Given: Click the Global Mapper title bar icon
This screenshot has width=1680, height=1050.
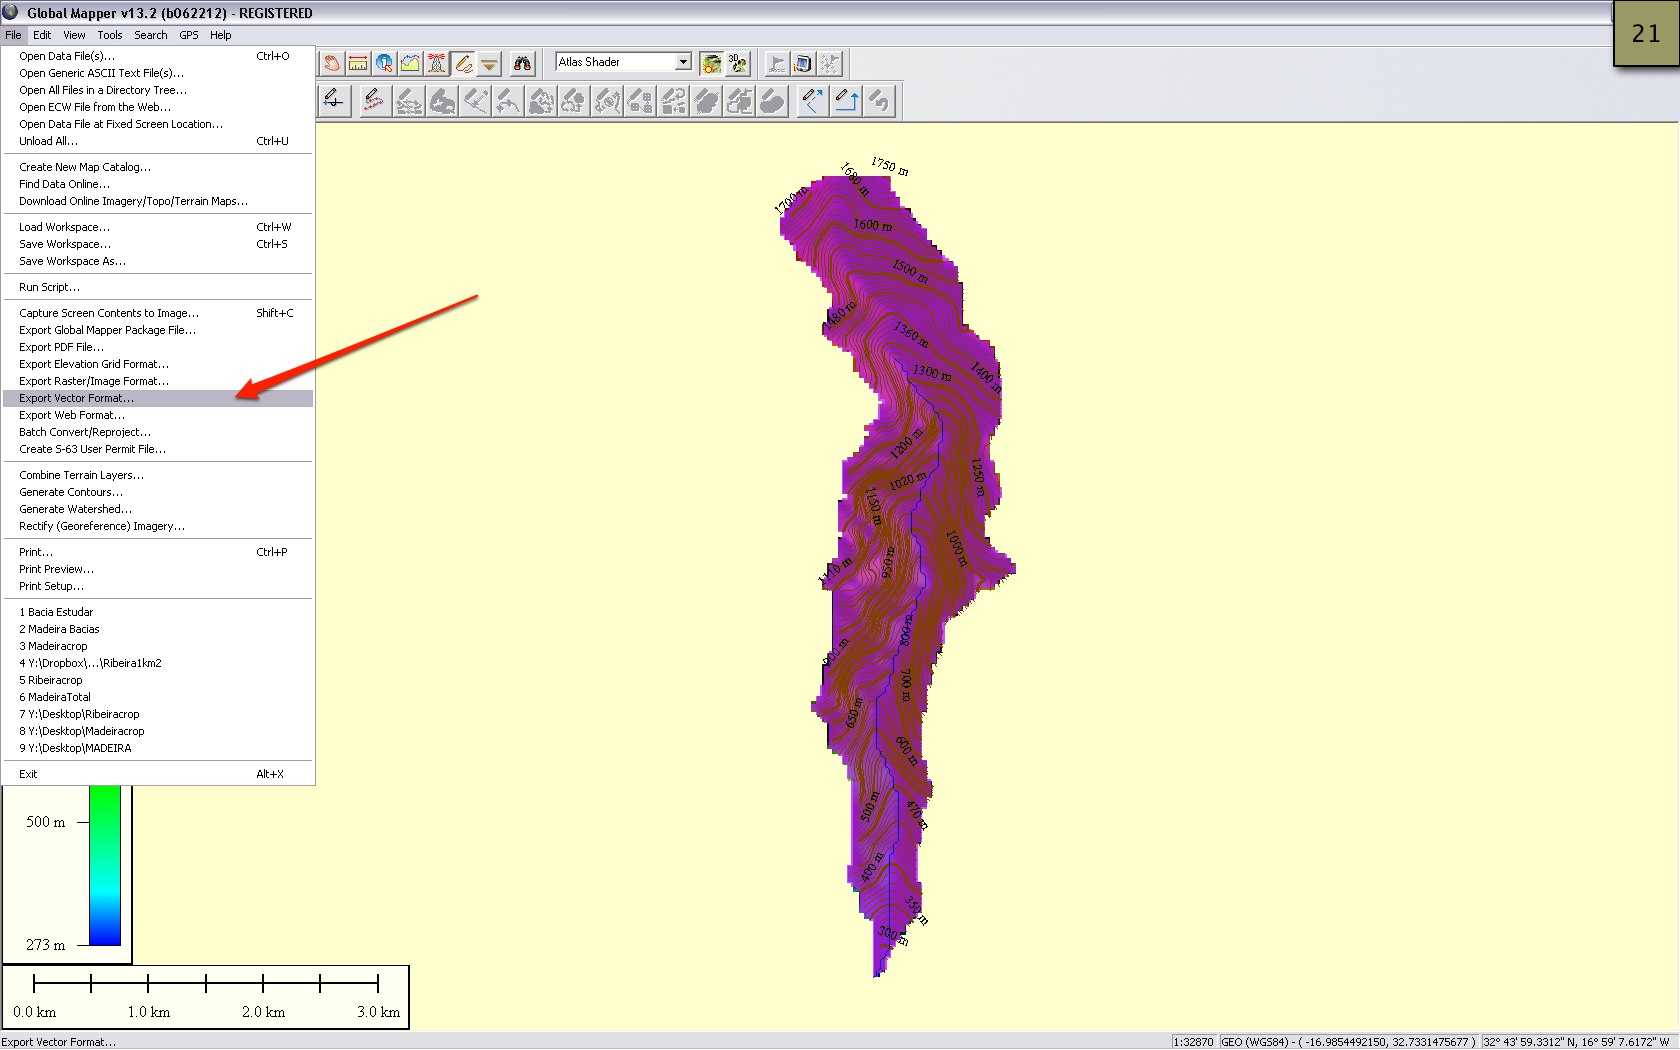Looking at the screenshot, I should click(x=10, y=12).
